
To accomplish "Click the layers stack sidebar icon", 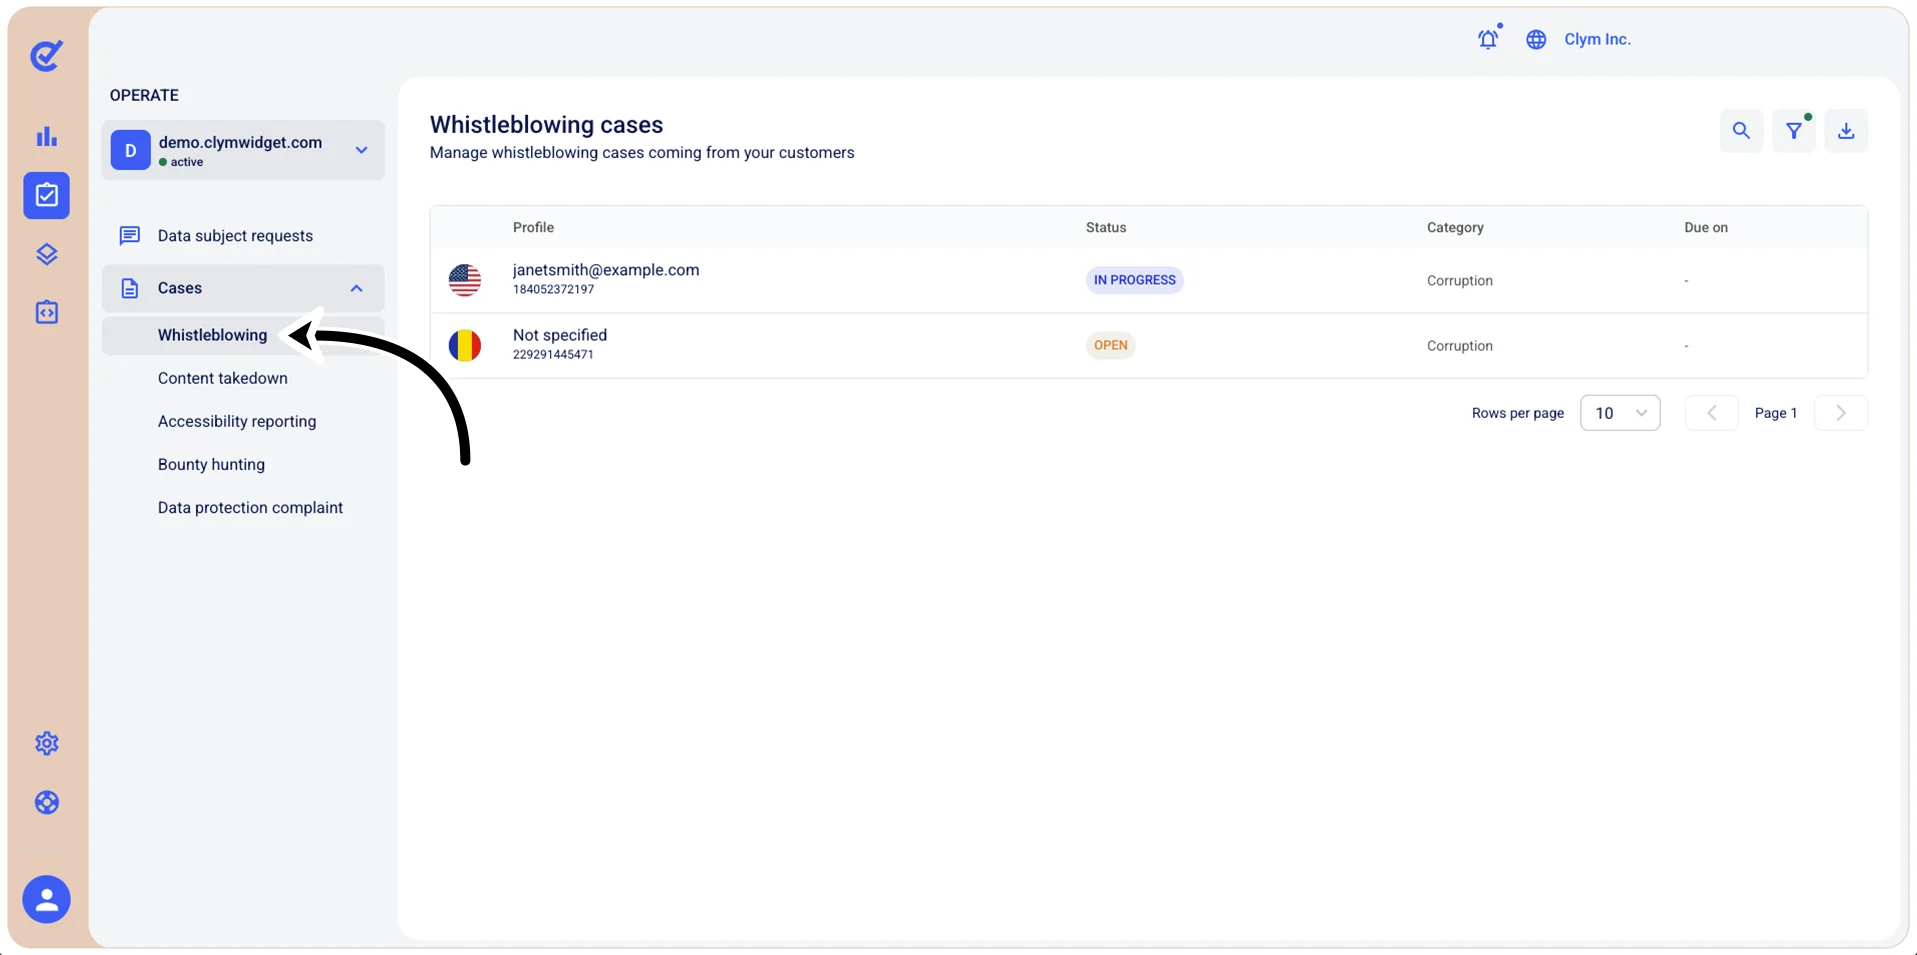I will 47,254.
